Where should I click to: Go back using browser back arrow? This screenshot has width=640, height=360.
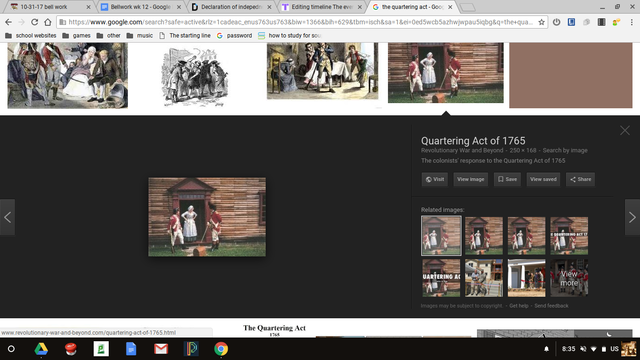[x=9, y=22]
